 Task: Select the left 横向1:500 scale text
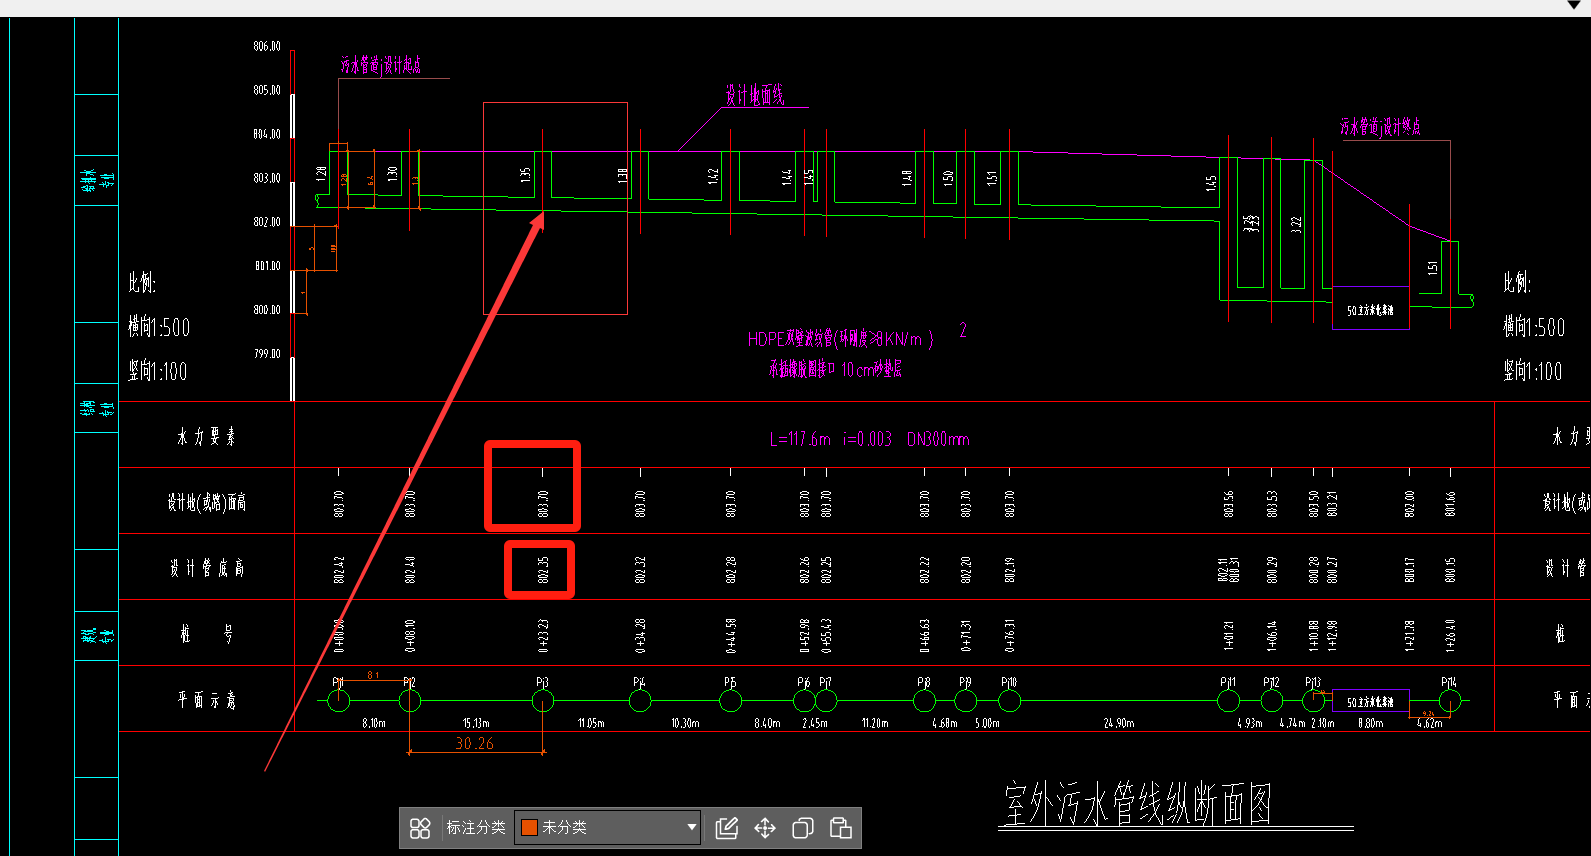pos(159,327)
